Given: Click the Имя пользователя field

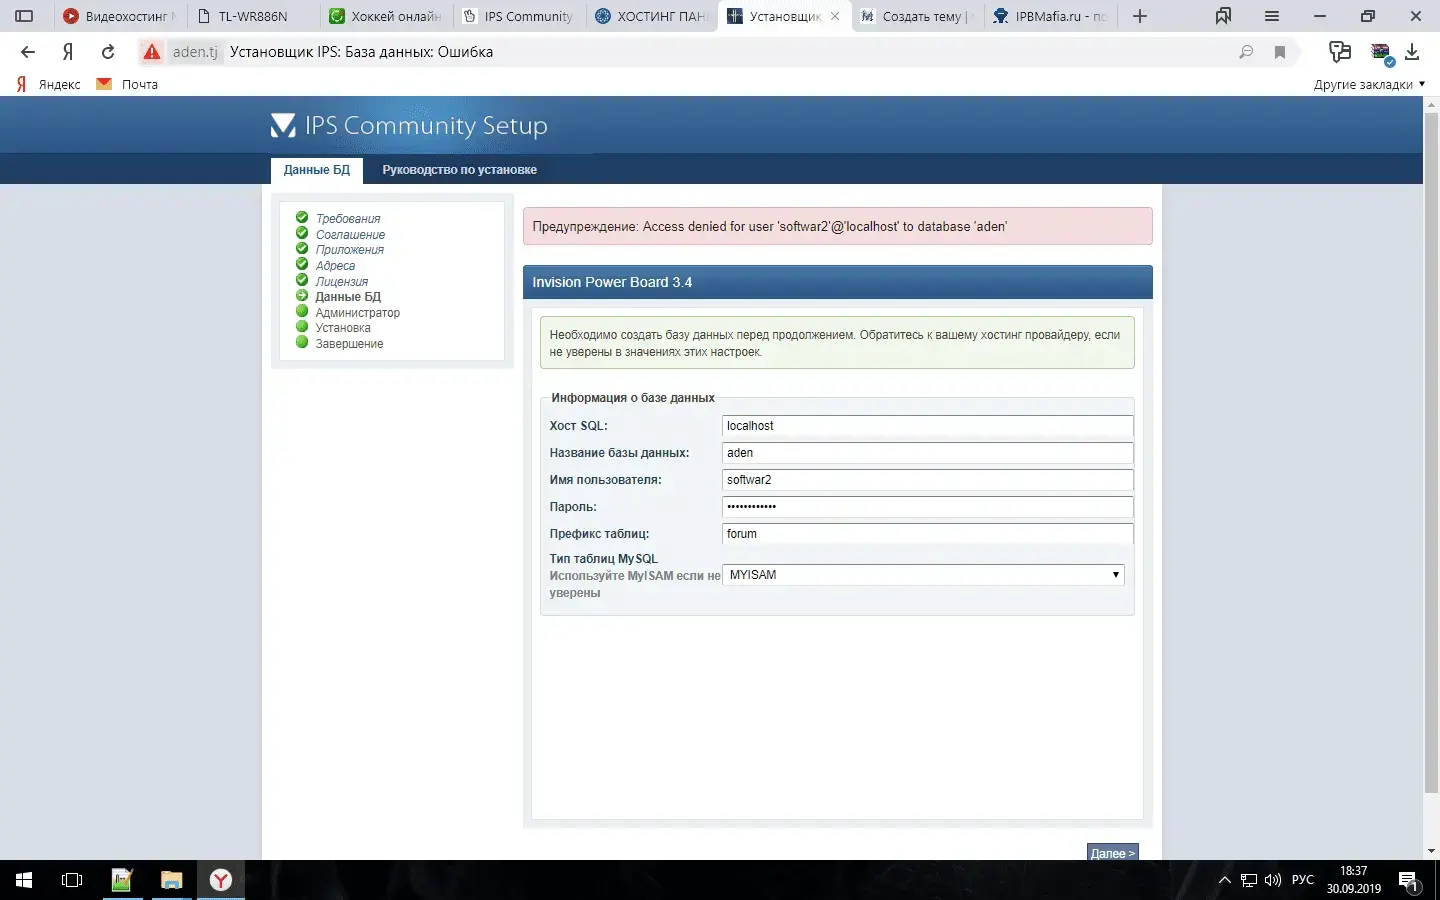Looking at the screenshot, I should 927,480.
